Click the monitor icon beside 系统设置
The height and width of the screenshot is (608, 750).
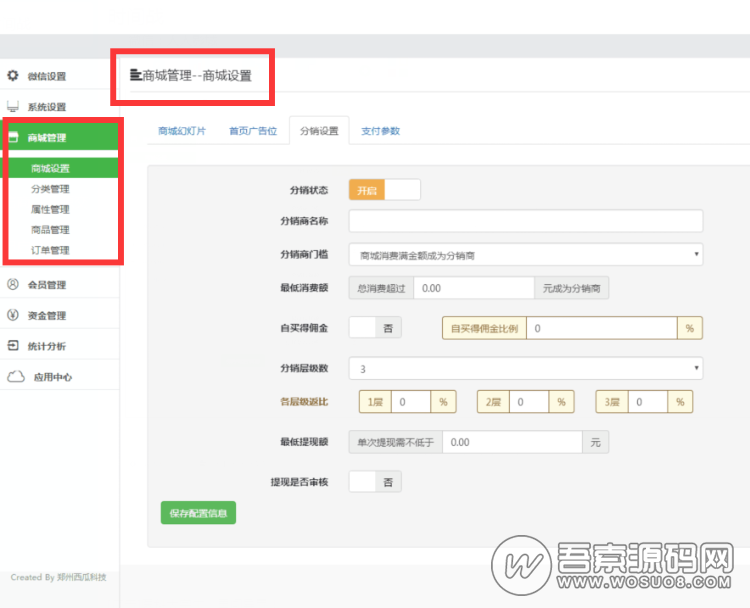pyautogui.click(x=13, y=106)
